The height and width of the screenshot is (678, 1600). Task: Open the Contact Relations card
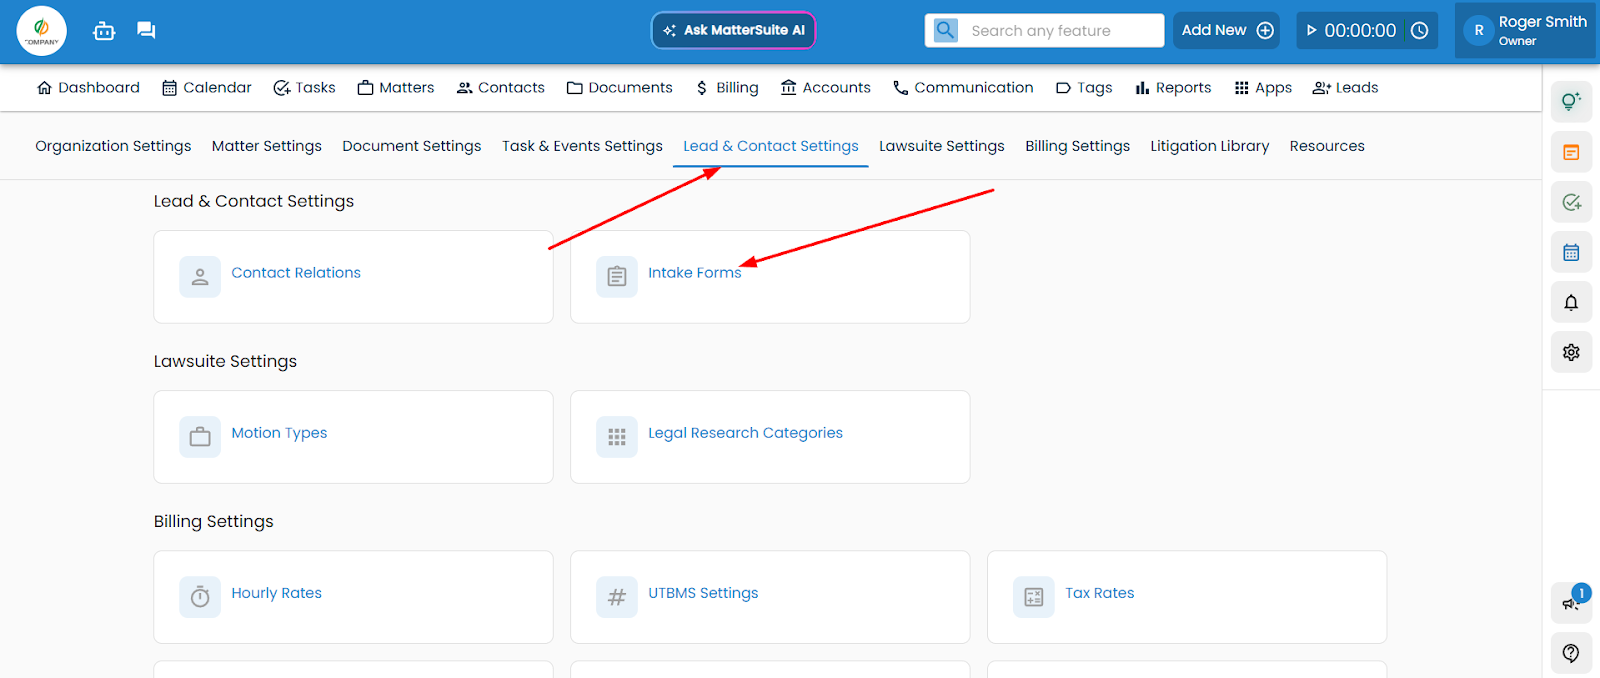pyautogui.click(x=296, y=273)
